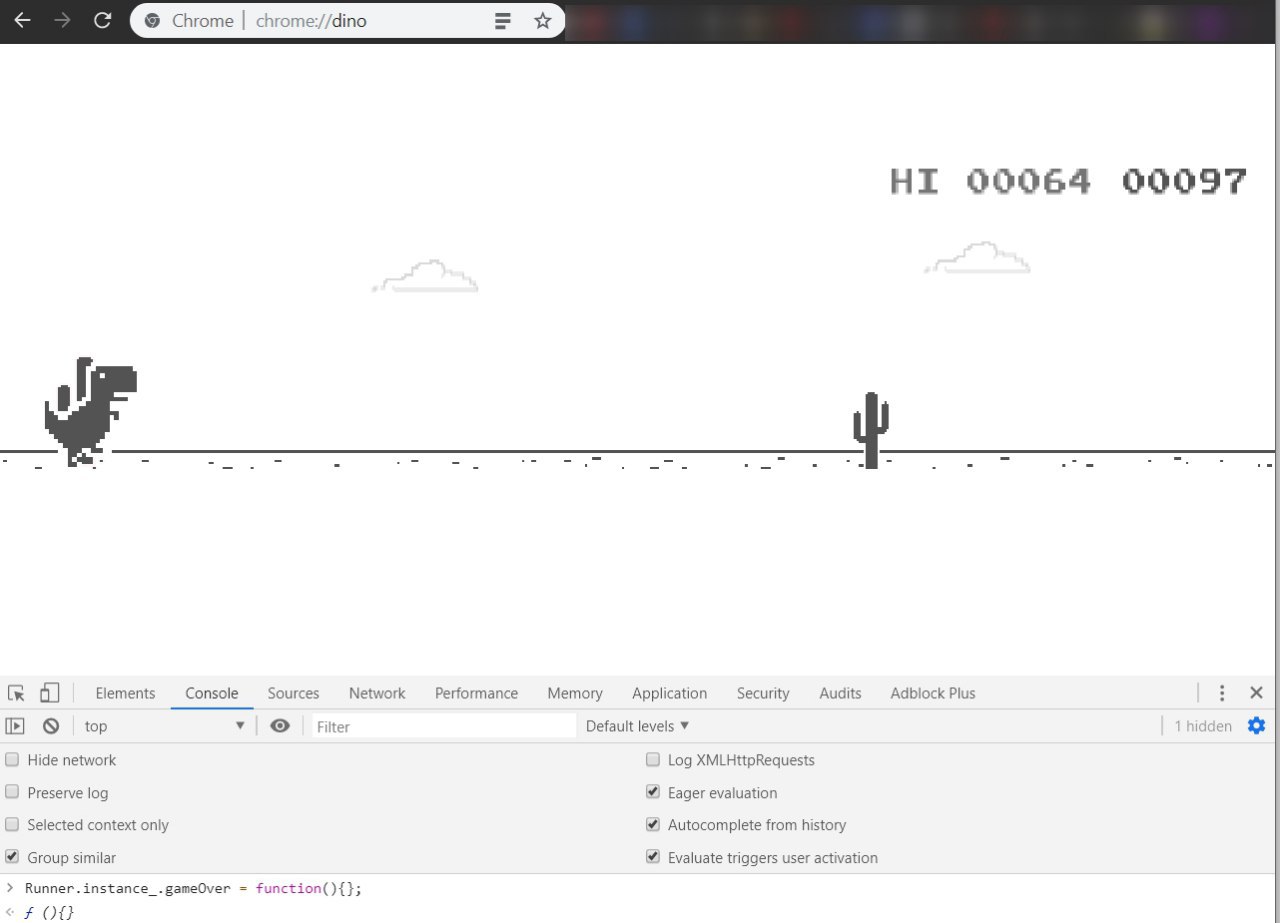Check the Preserve log option
This screenshot has width=1280, height=923.
click(12, 793)
